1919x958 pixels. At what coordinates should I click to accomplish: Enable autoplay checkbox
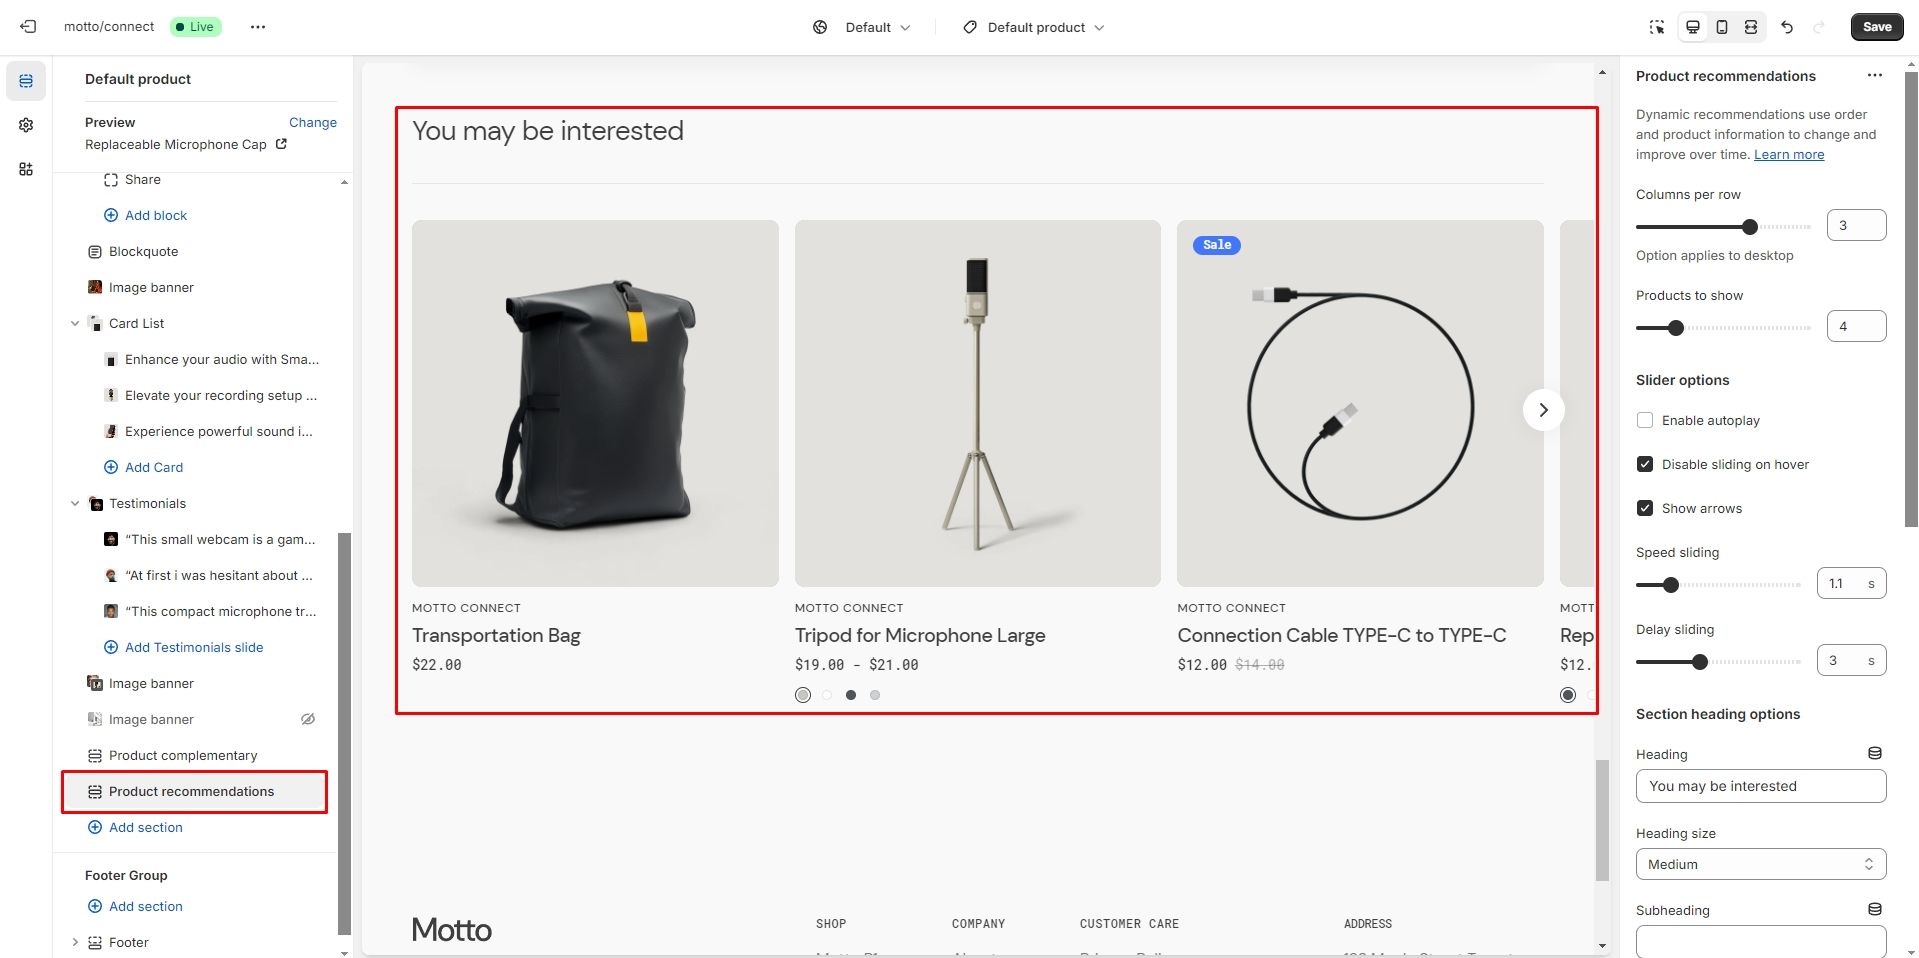click(1645, 421)
